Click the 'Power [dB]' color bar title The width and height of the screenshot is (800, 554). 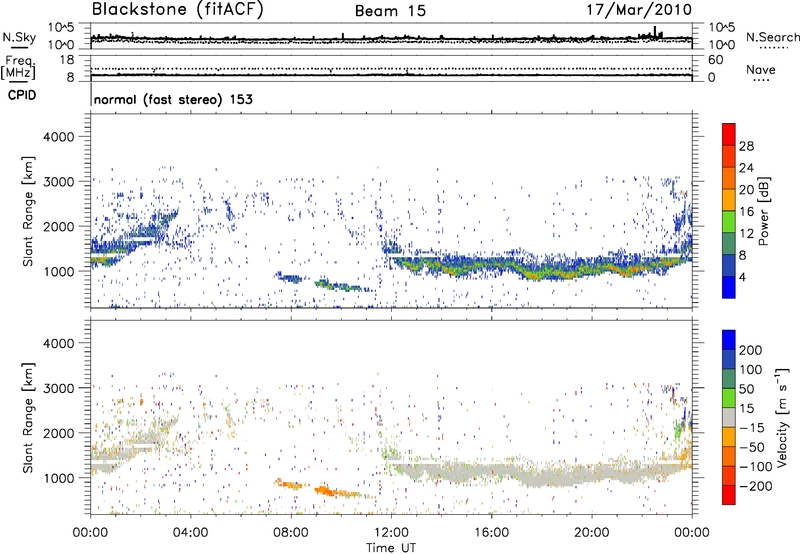coord(763,211)
